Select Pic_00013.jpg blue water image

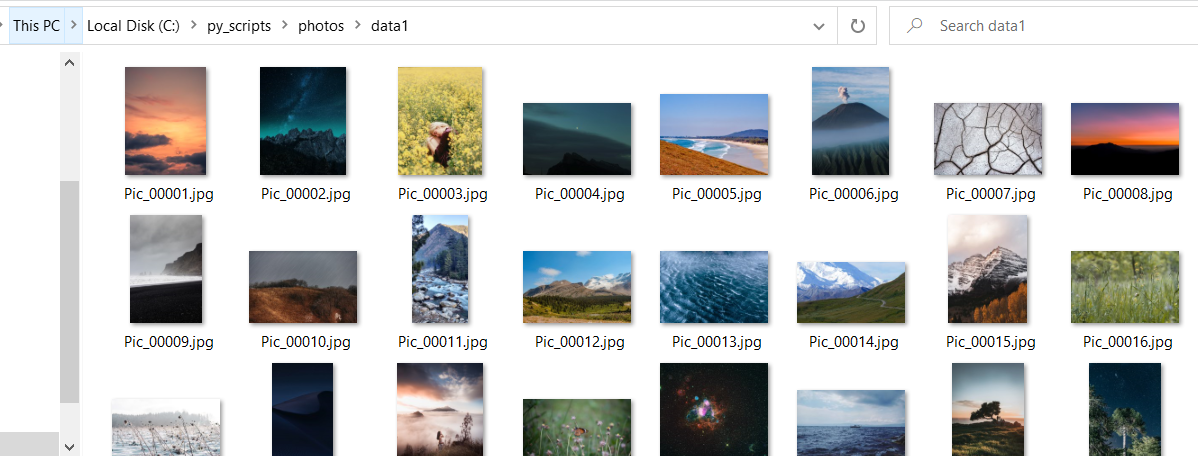coord(714,287)
